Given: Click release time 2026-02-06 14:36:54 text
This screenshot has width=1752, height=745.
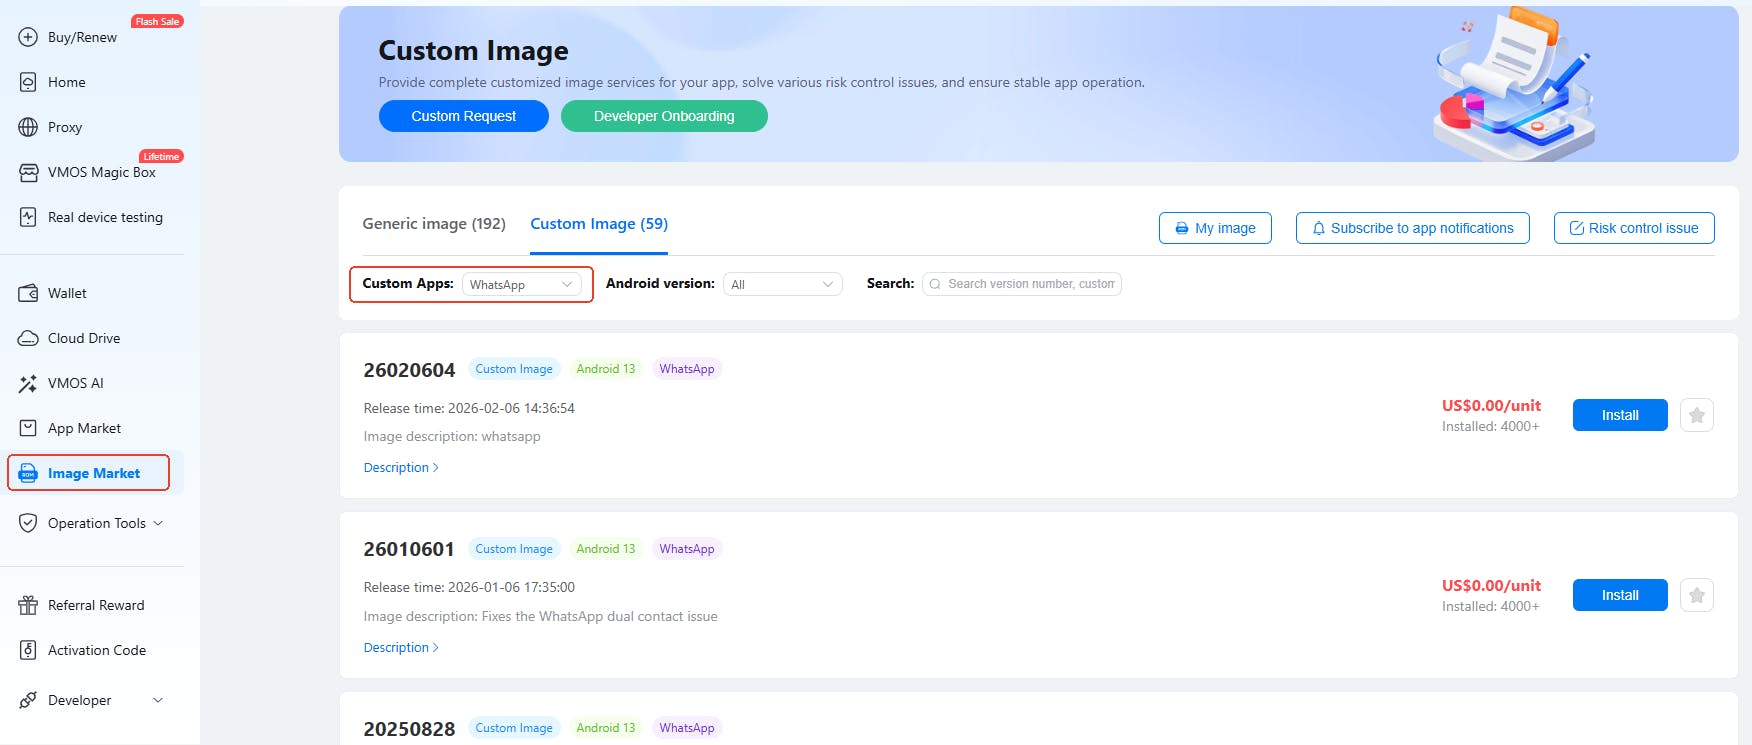Looking at the screenshot, I should pyautogui.click(x=511, y=408).
